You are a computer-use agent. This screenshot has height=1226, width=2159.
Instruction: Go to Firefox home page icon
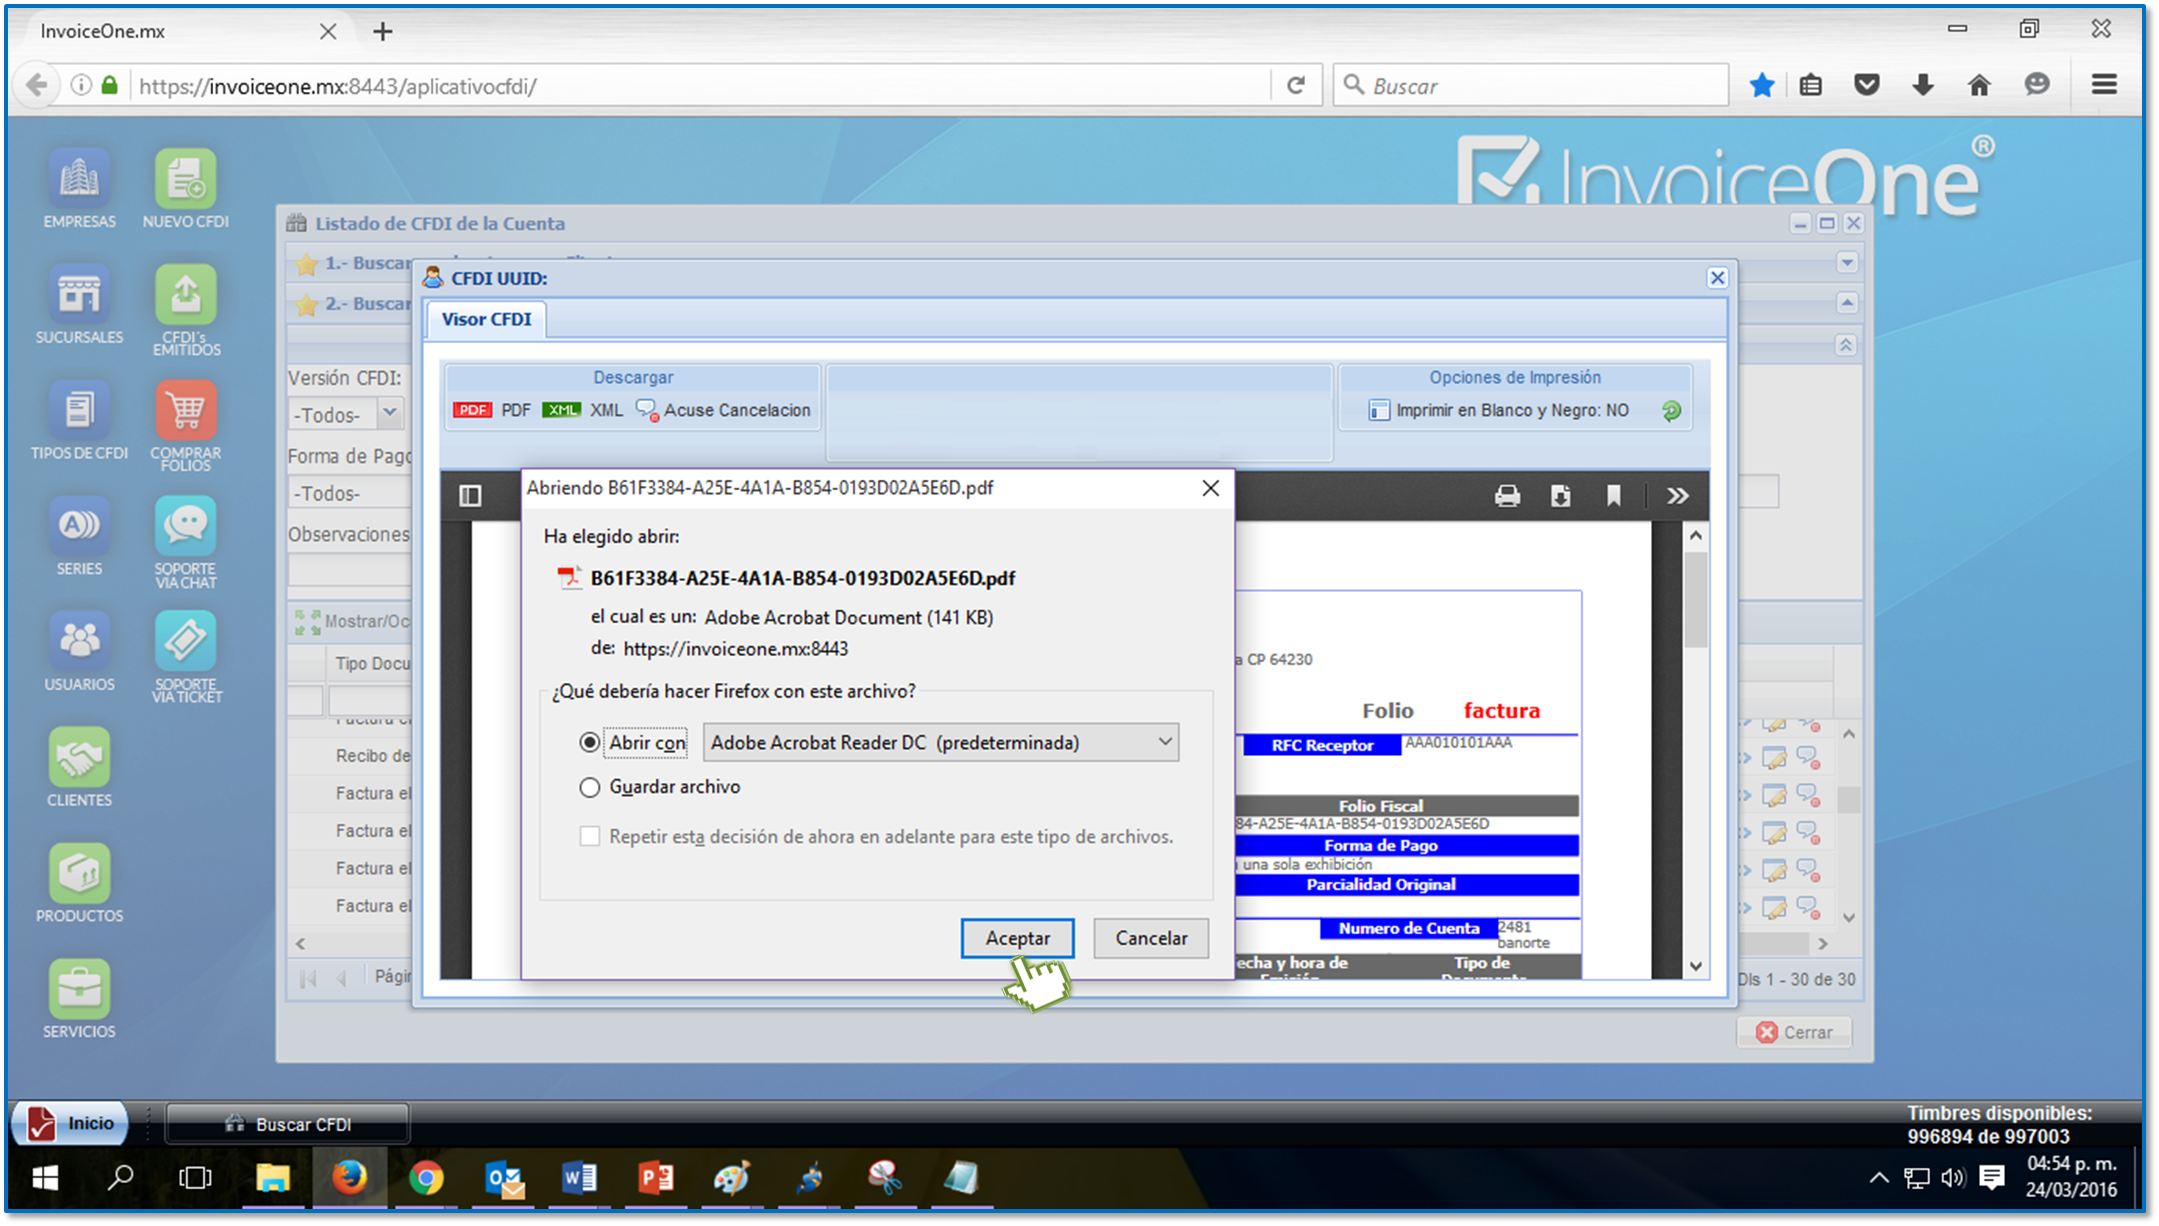click(1979, 85)
